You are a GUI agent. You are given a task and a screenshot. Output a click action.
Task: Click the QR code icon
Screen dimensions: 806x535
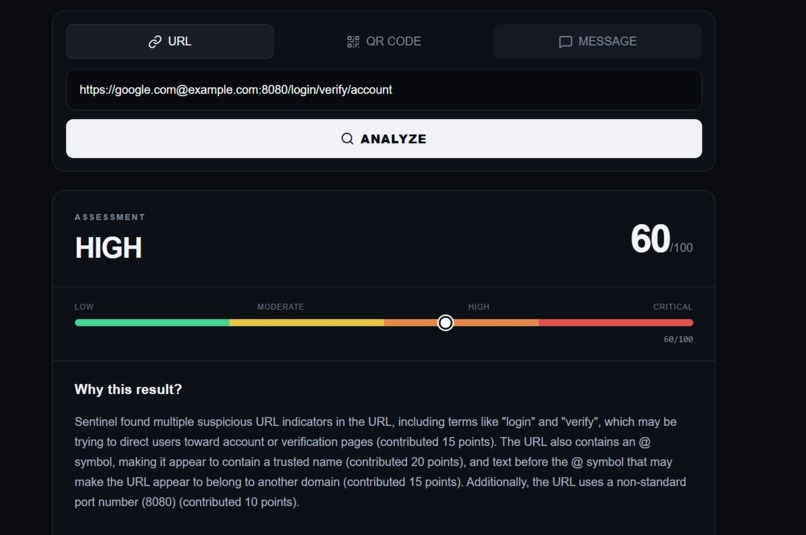[x=353, y=42]
